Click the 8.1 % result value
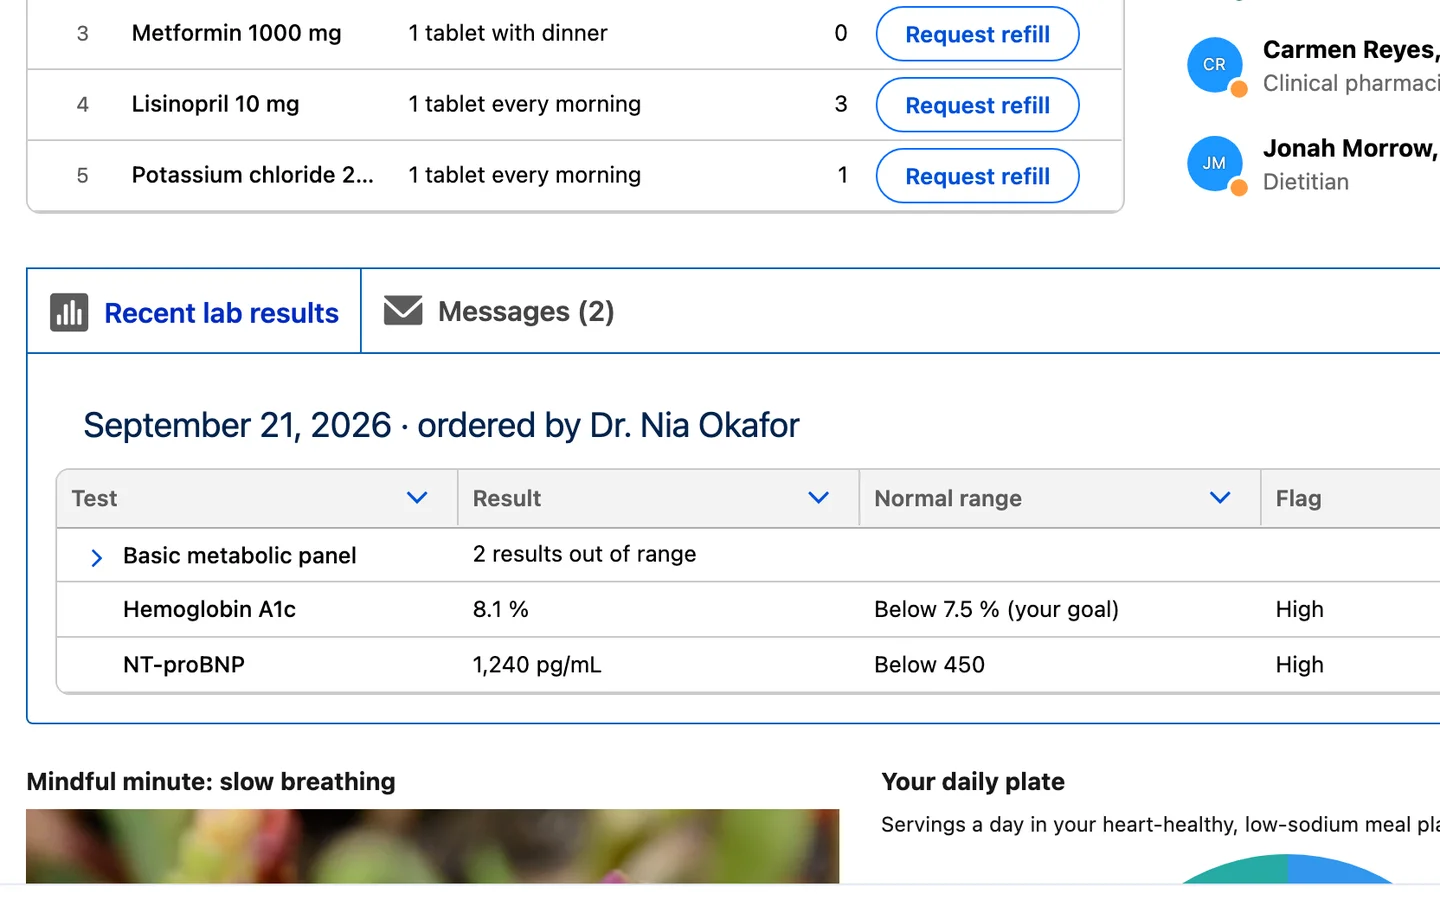This screenshot has width=1440, height=900. tap(501, 609)
